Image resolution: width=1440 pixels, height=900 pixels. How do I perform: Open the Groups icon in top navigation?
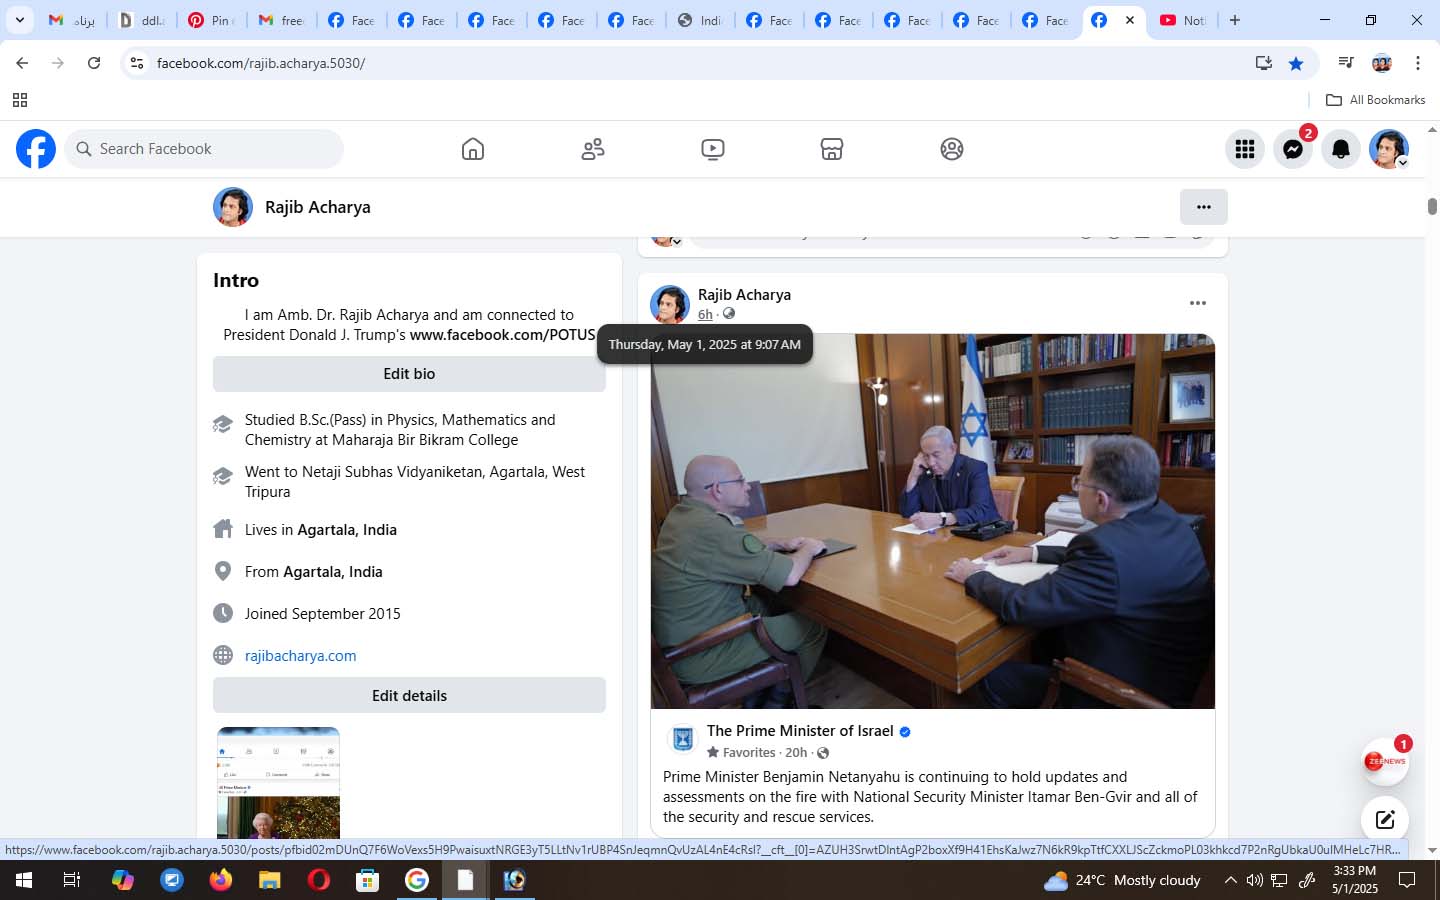[952, 149]
